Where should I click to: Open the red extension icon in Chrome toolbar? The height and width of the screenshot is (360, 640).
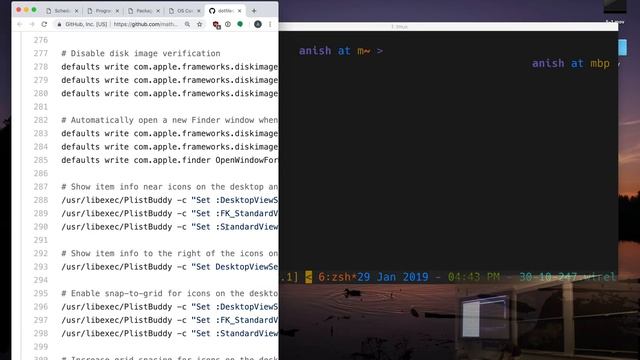click(217, 25)
